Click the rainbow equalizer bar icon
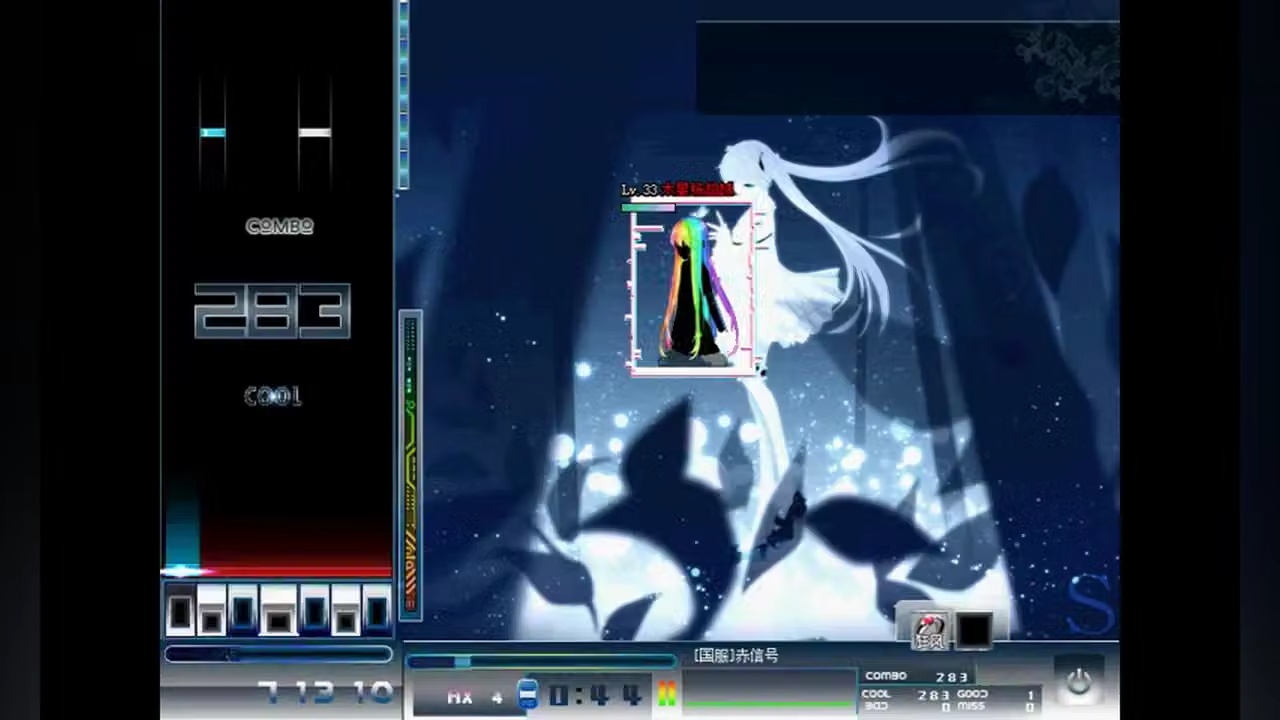The image size is (1280, 720). pos(666,693)
